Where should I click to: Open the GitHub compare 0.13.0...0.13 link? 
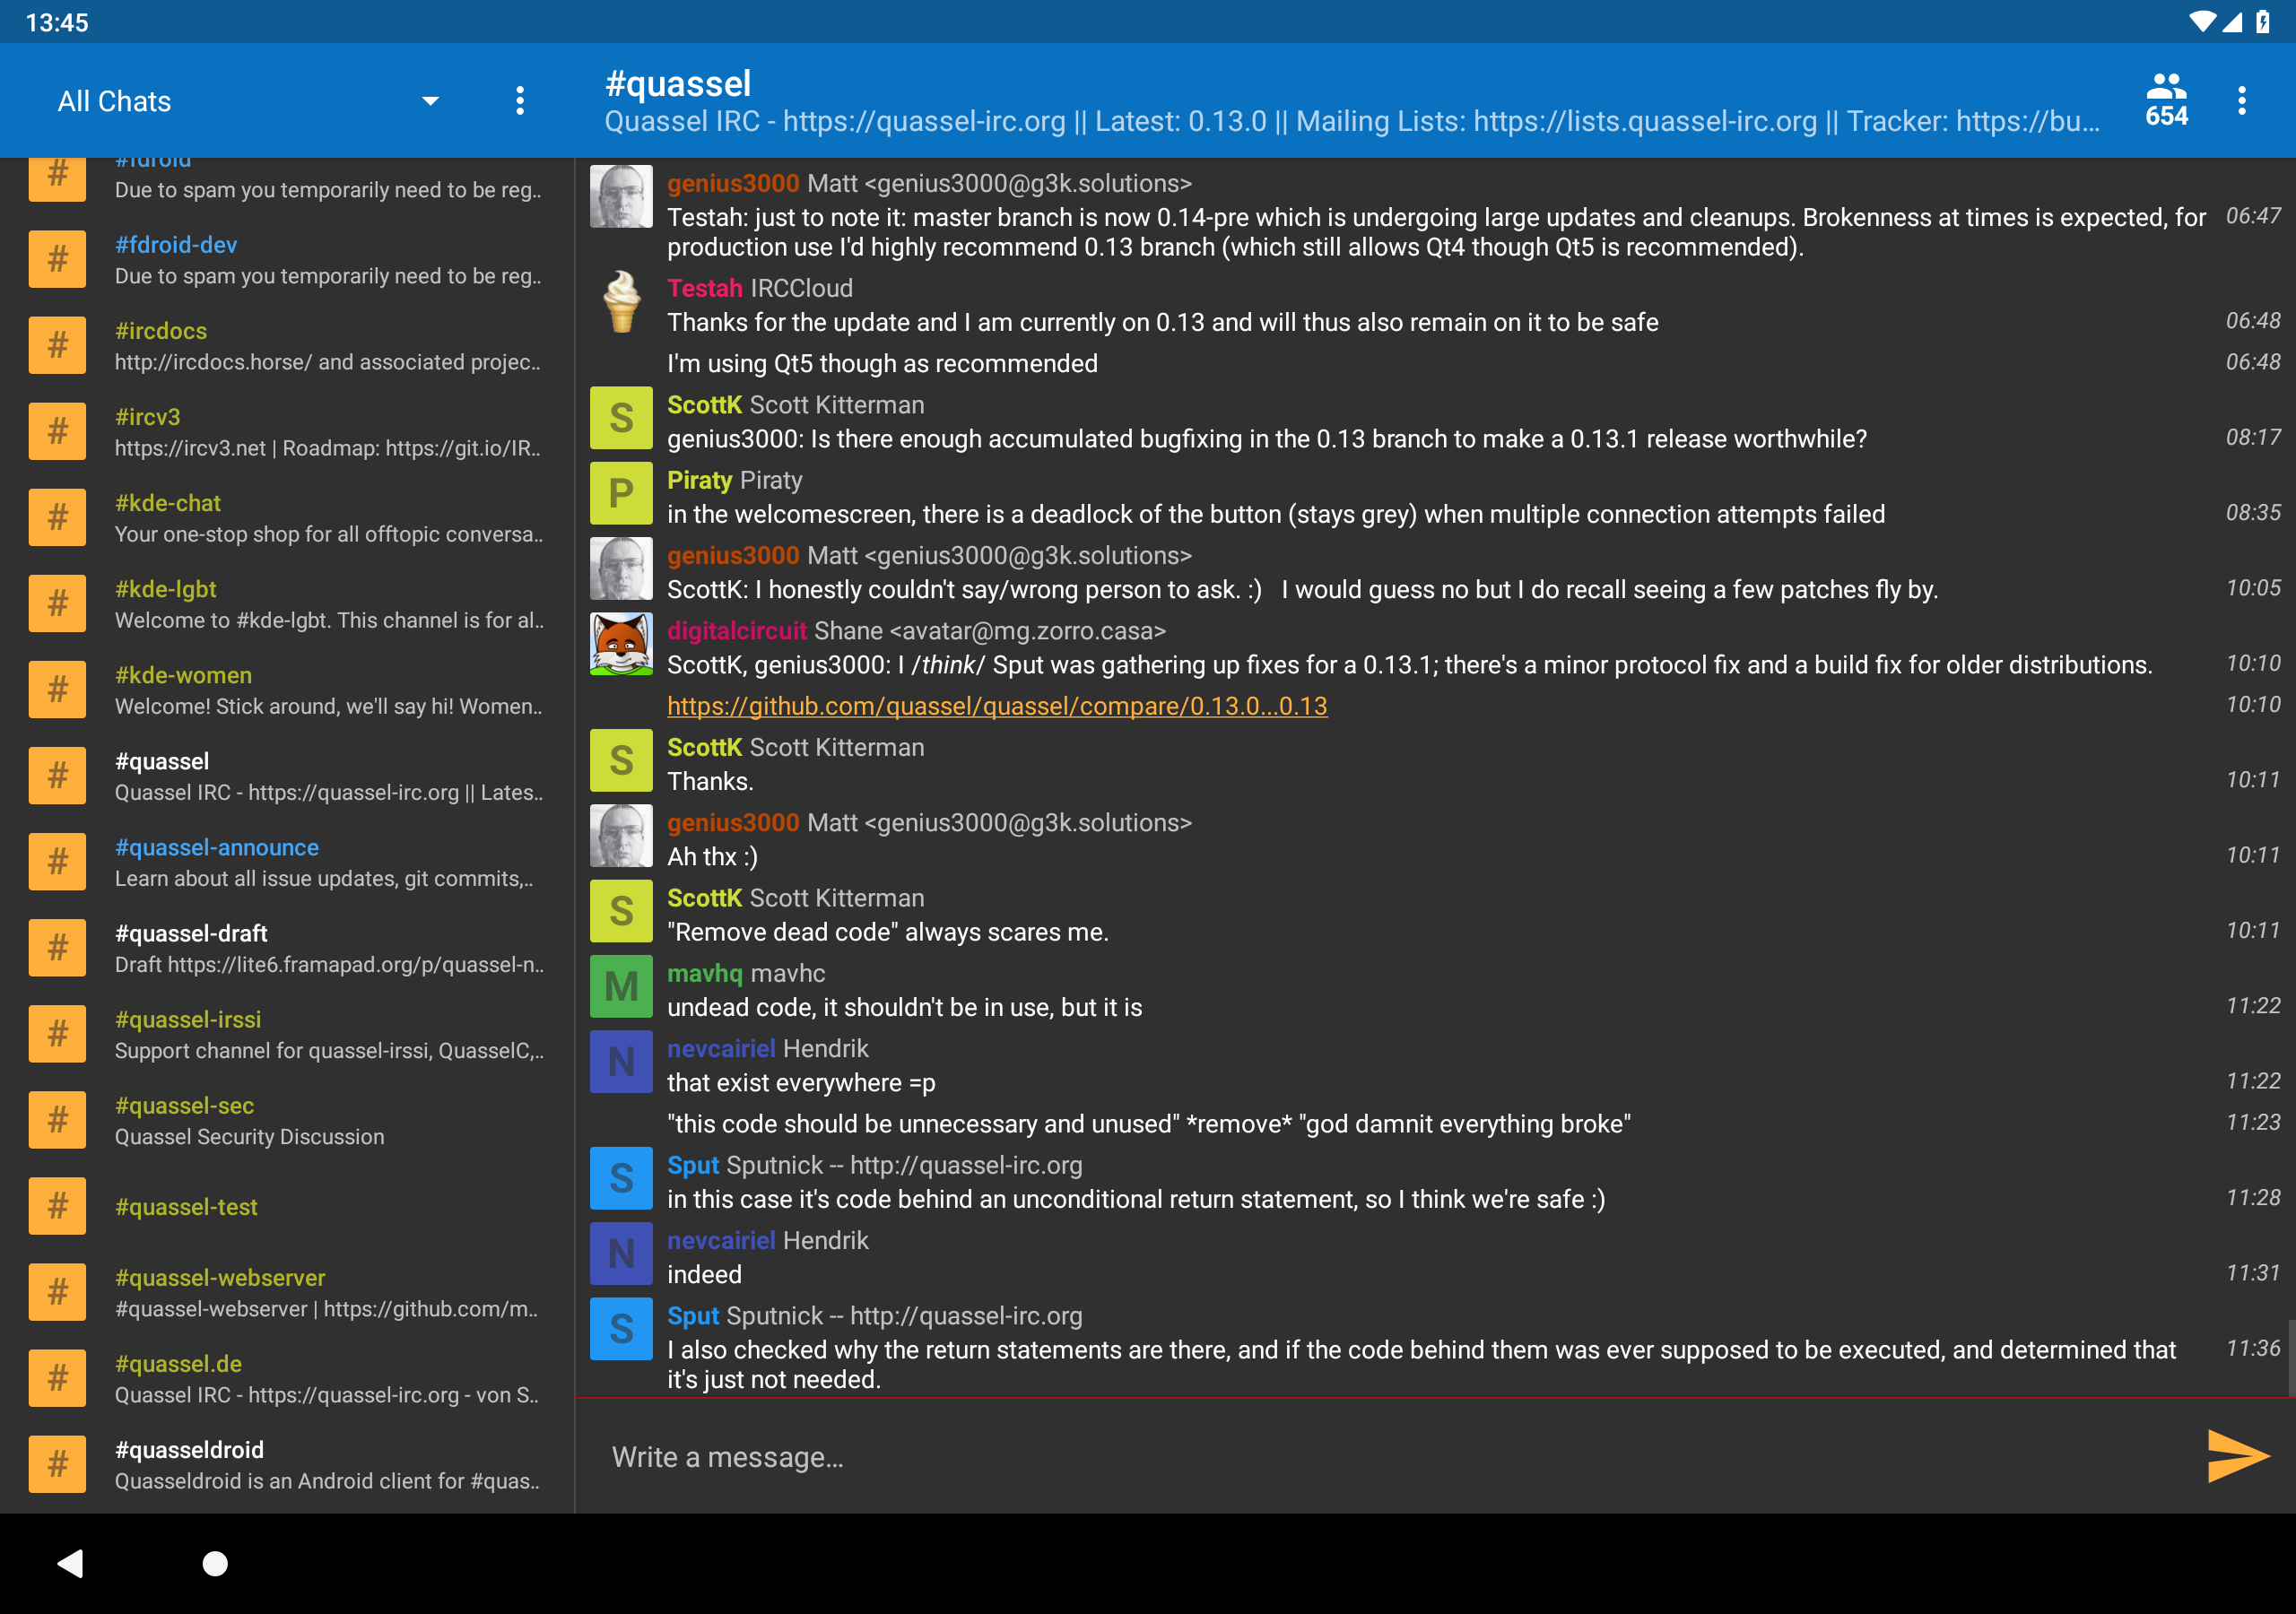997,706
